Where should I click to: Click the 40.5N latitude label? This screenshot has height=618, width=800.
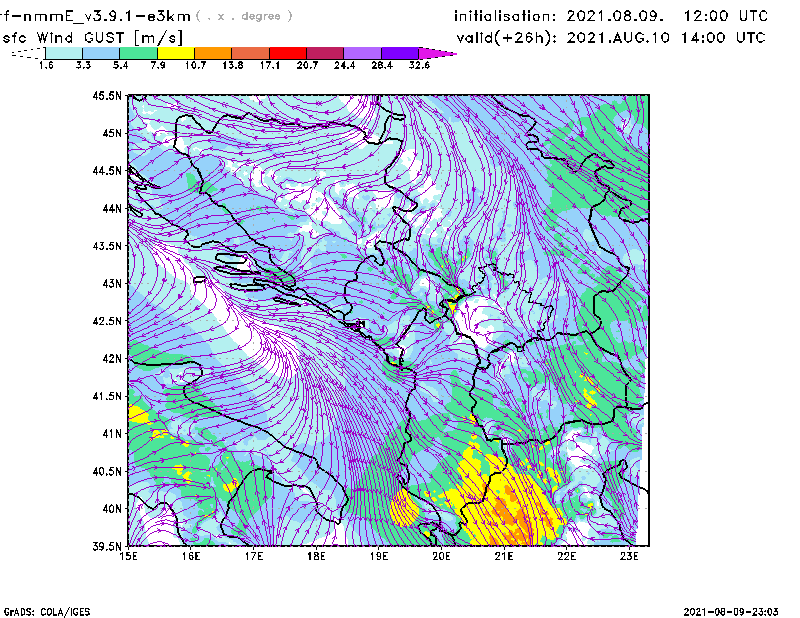(107, 472)
